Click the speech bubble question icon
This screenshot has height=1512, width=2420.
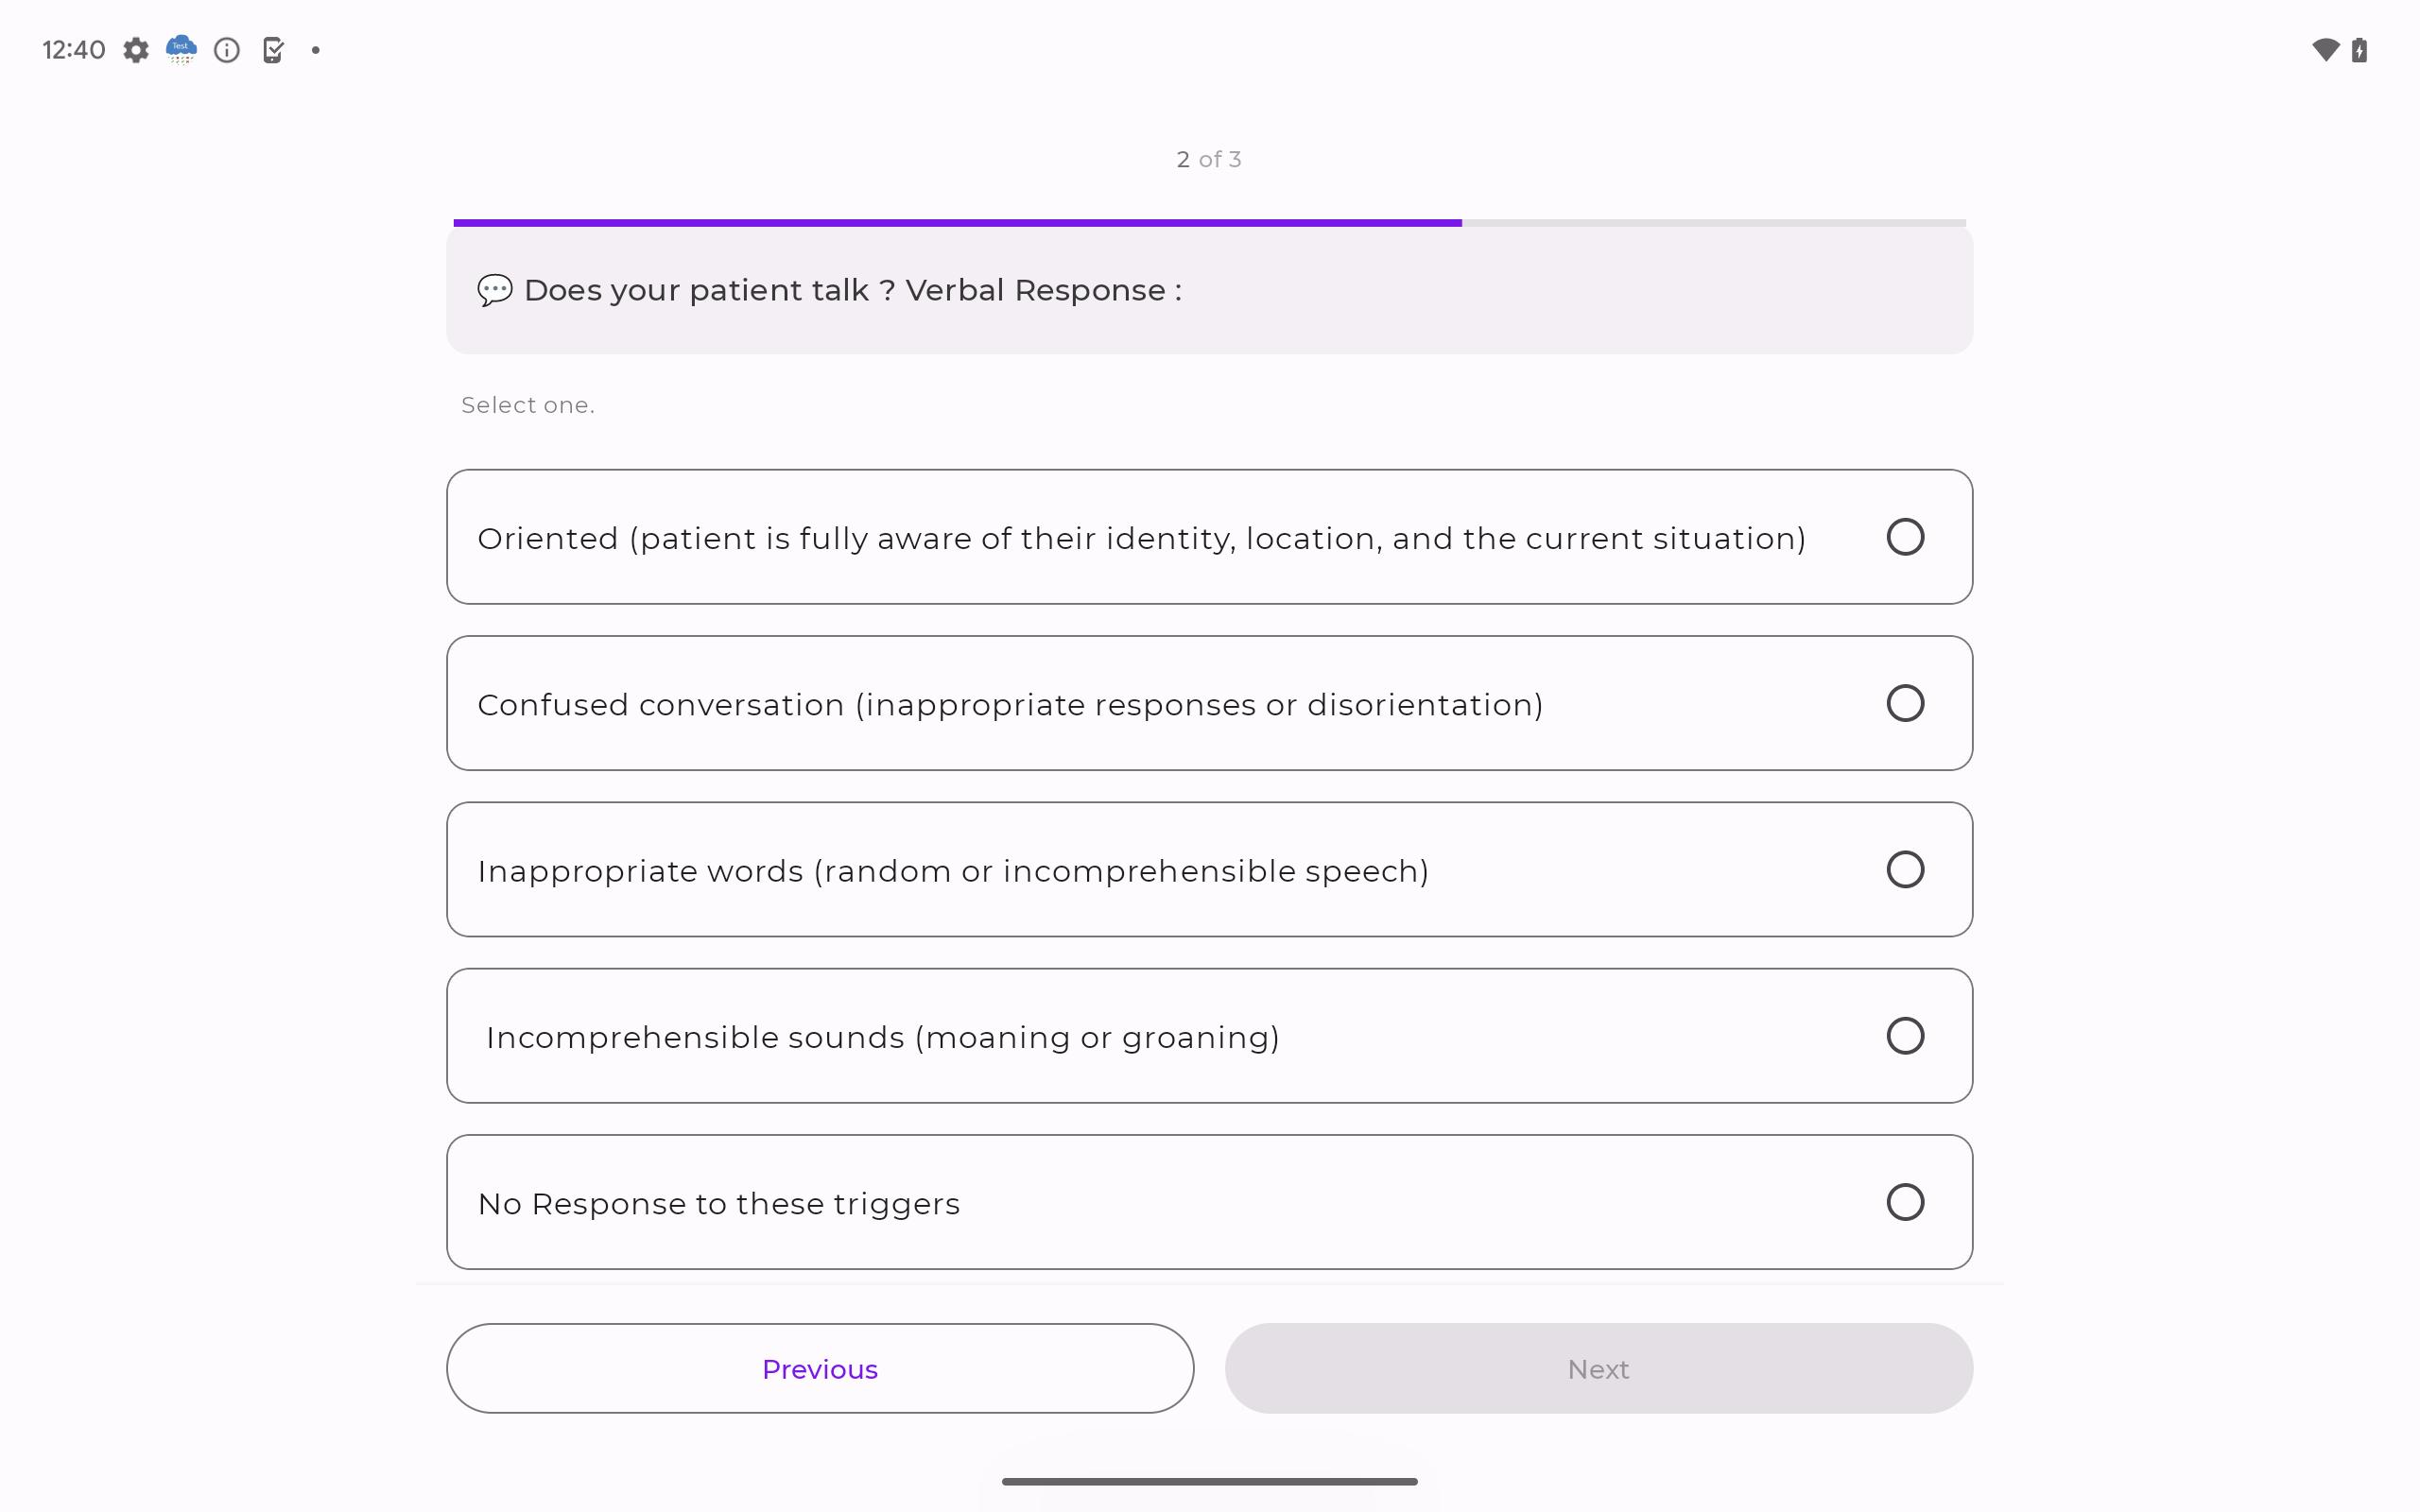tap(494, 290)
